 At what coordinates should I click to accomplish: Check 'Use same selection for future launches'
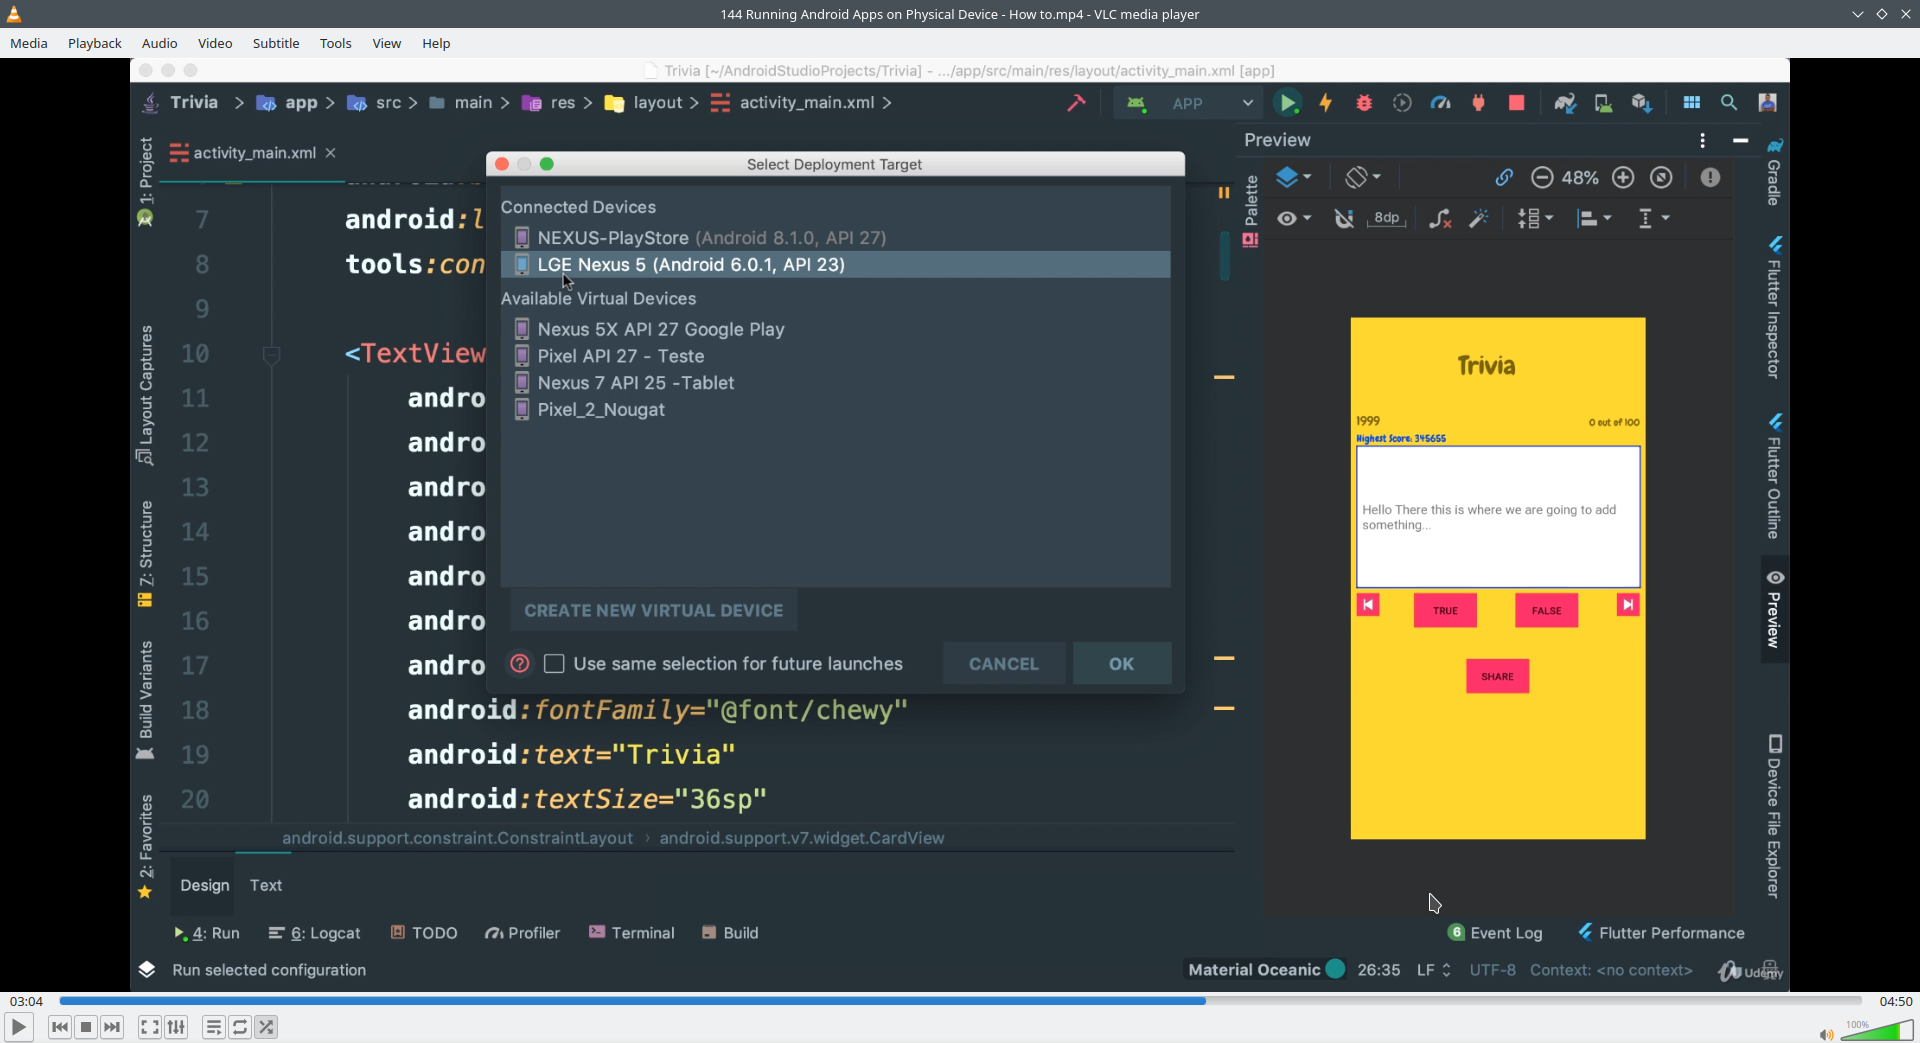554,664
